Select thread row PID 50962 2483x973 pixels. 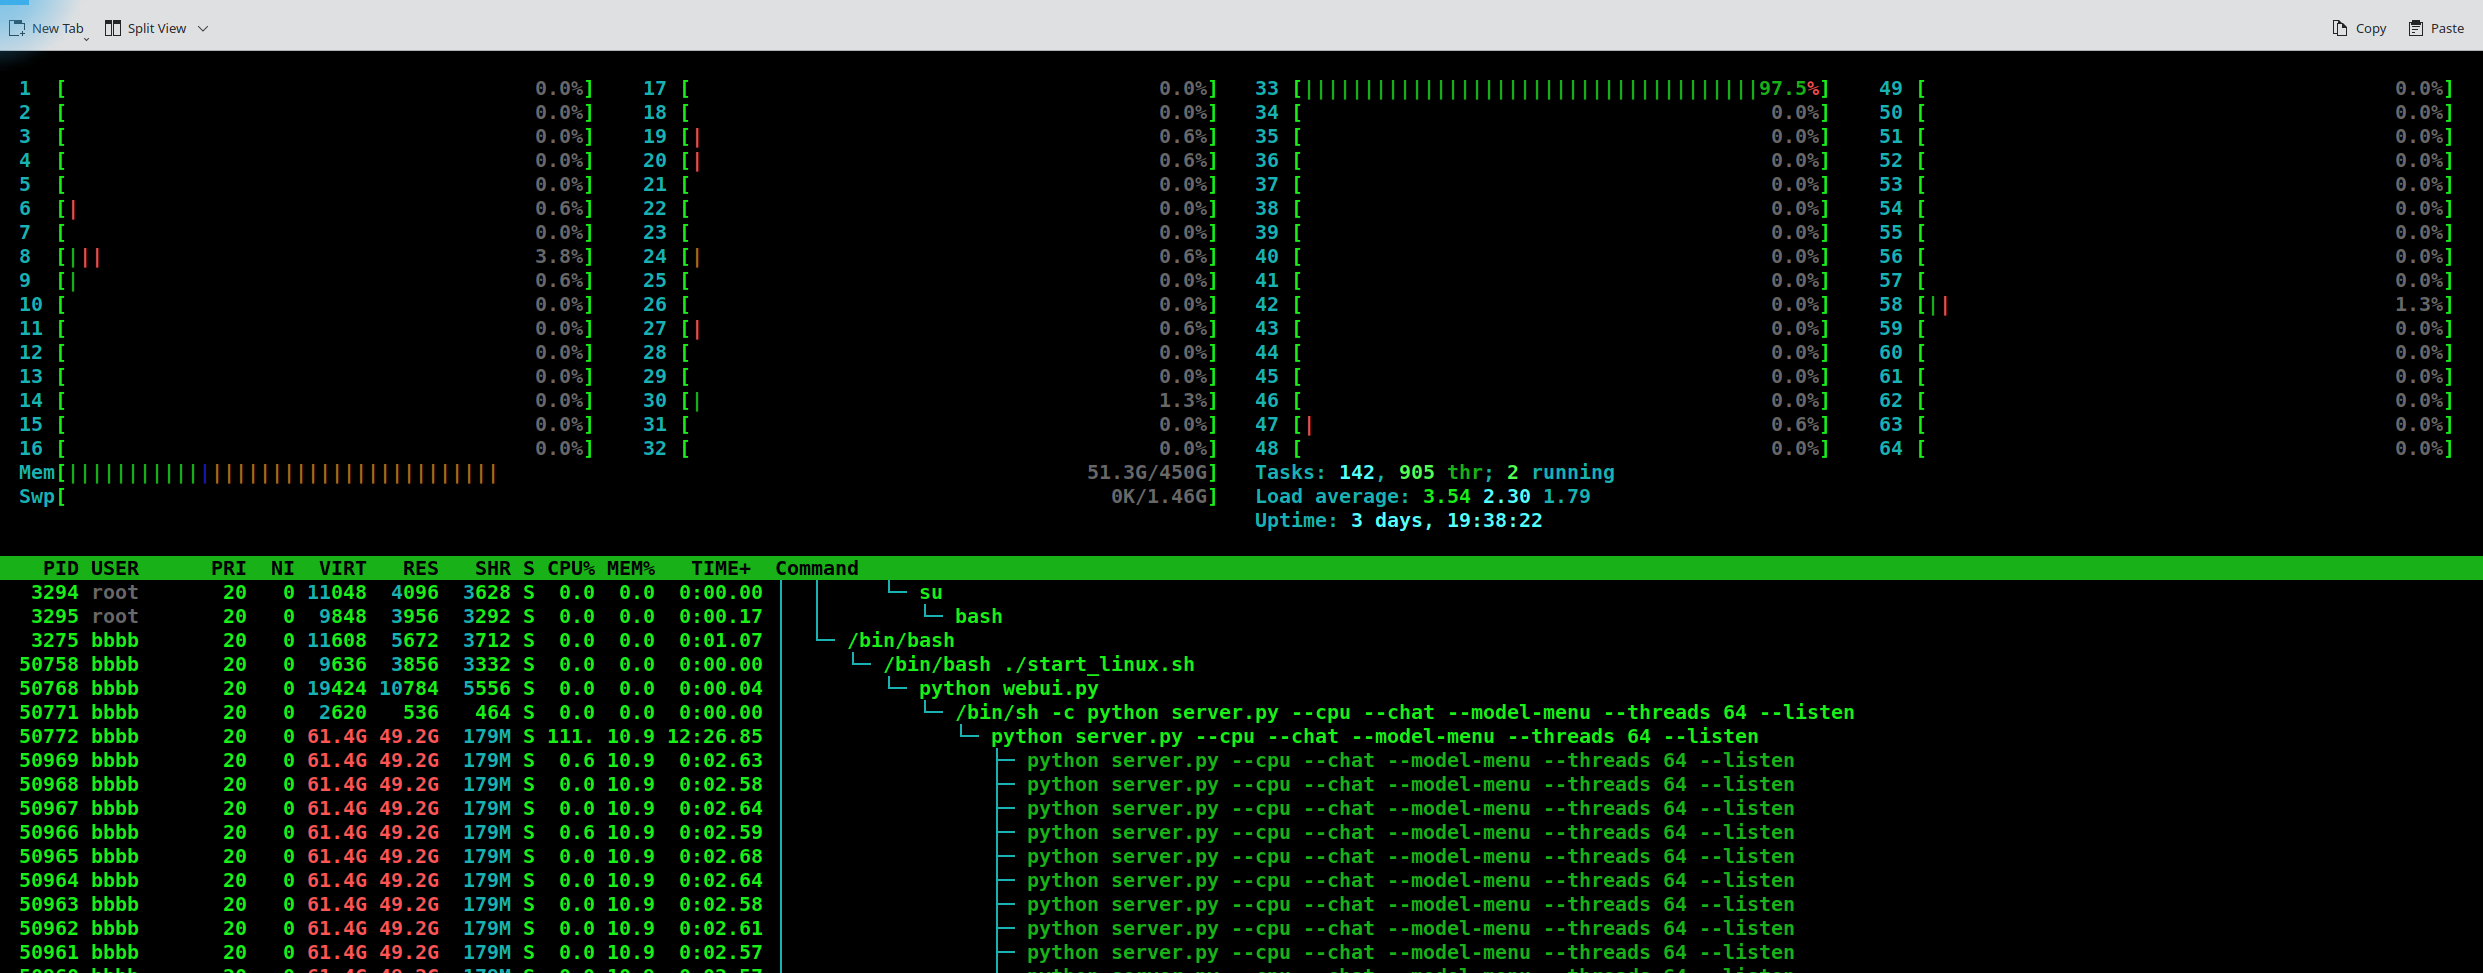(1241, 928)
